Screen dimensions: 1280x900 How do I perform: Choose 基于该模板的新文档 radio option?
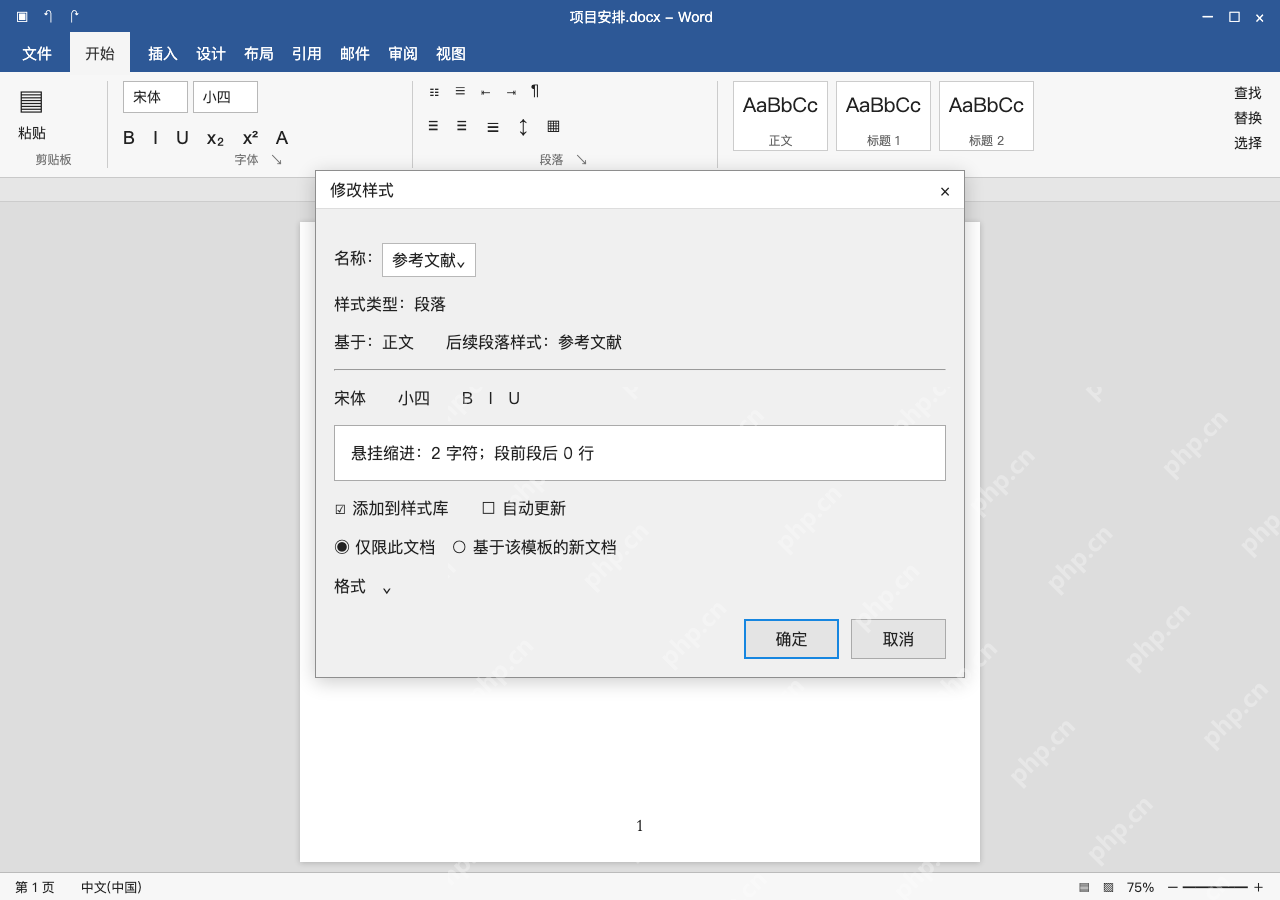[459, 547]
